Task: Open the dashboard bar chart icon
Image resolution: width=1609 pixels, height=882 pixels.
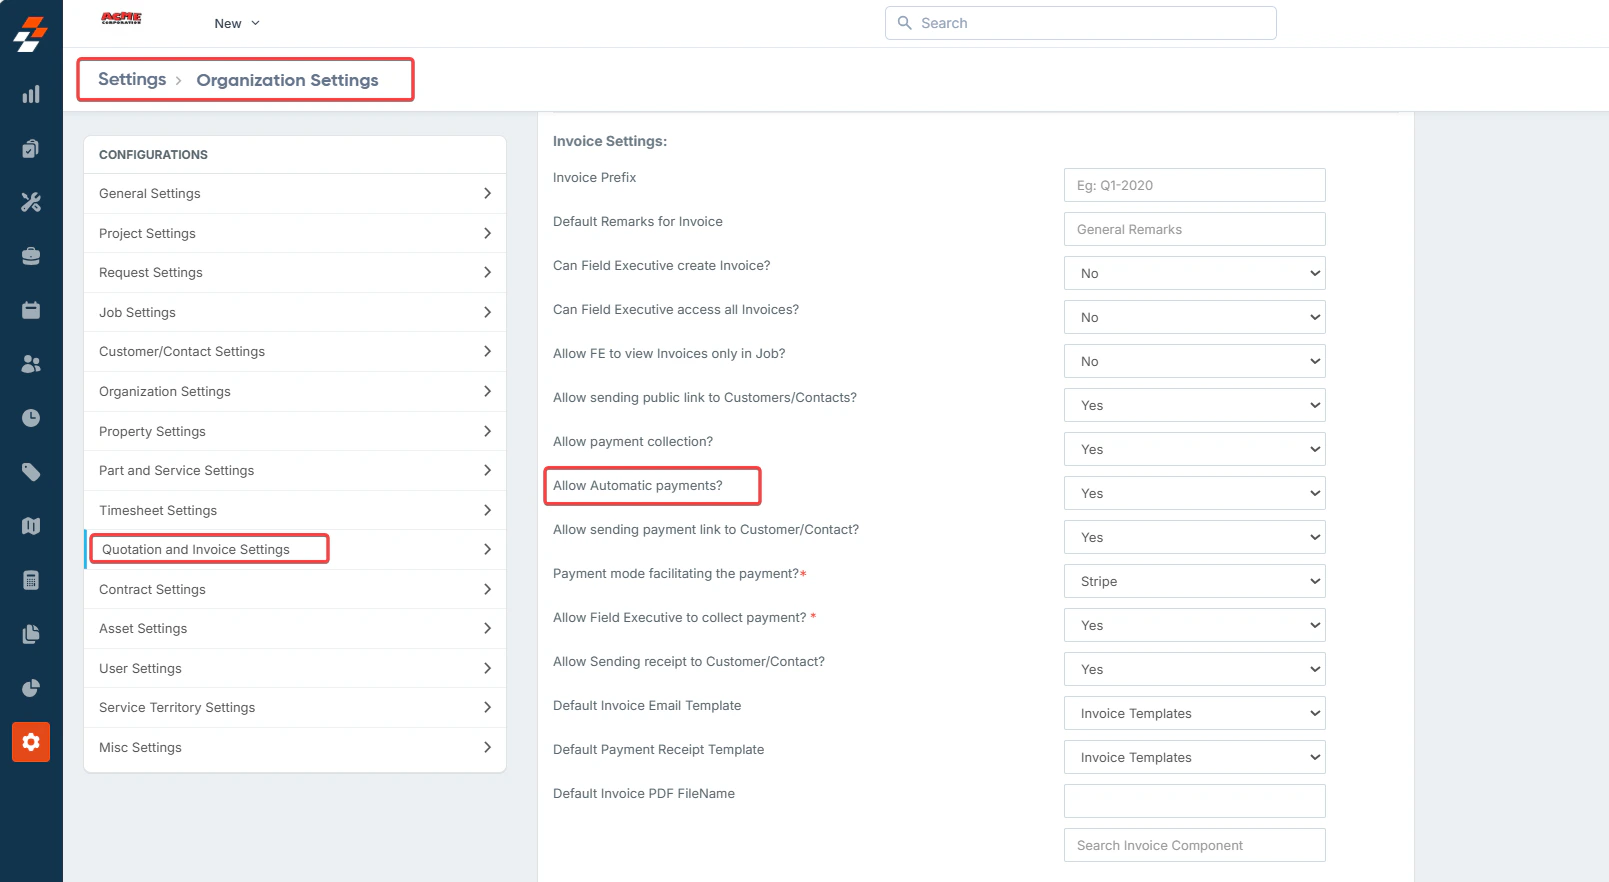Action: 31,94
